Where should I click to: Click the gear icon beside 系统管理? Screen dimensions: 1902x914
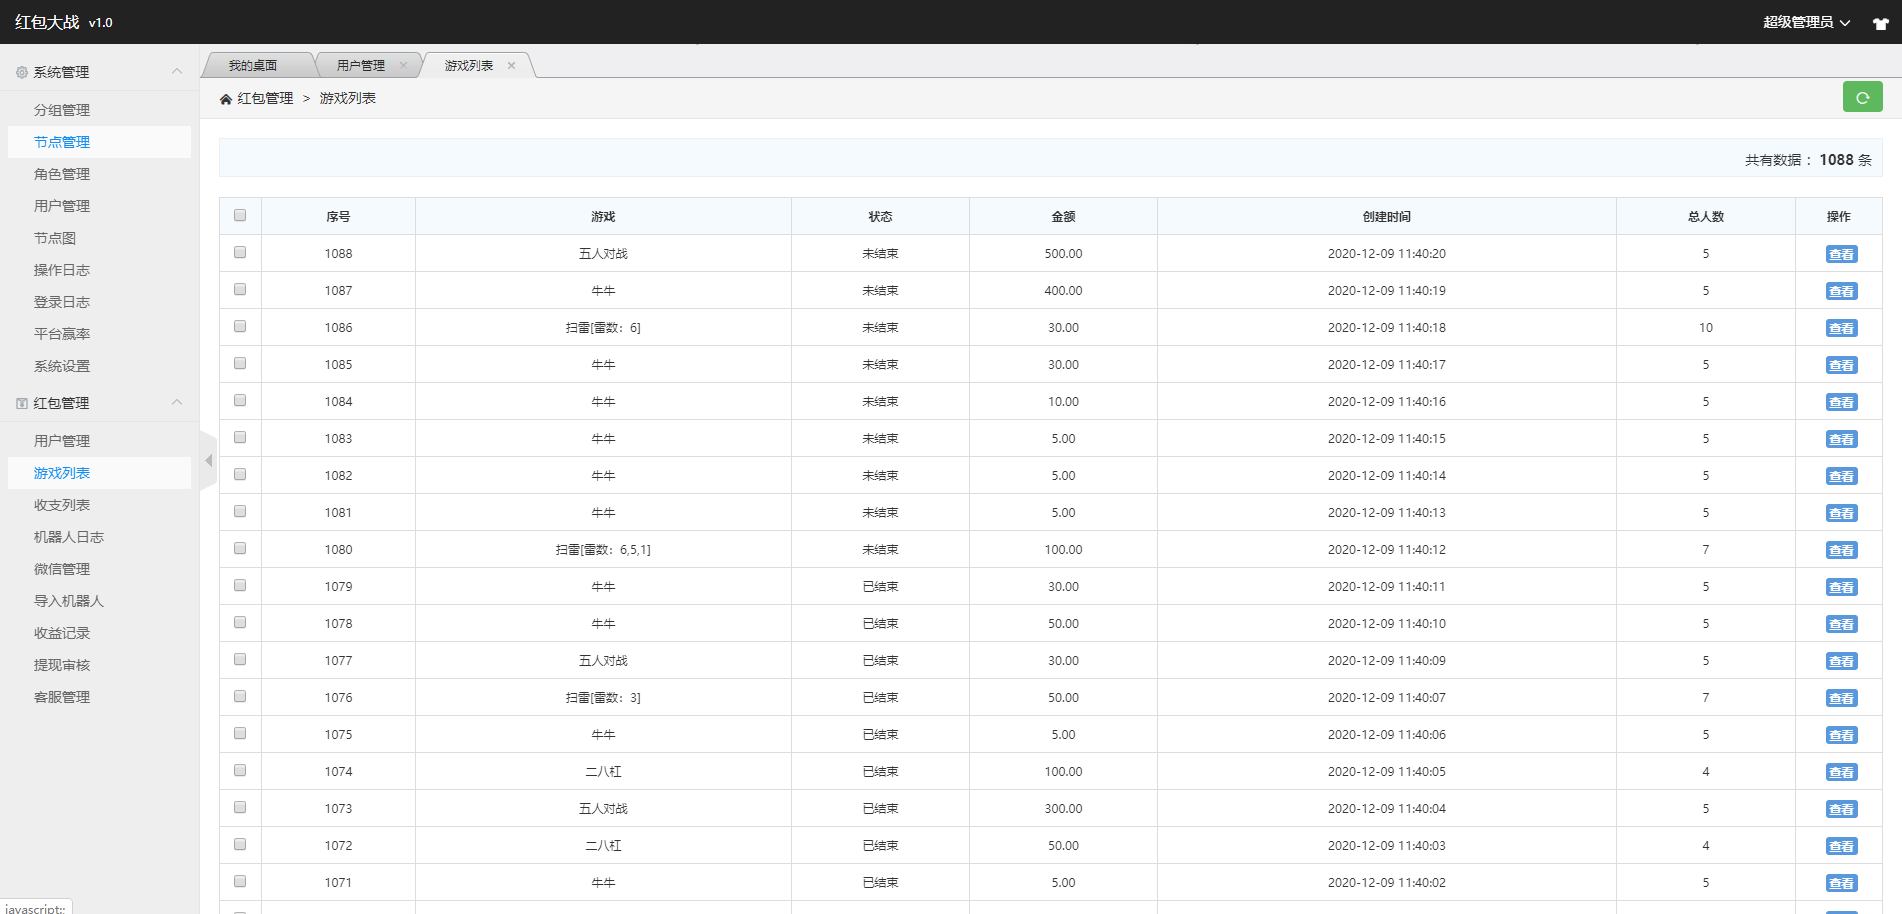pos(20,71)
